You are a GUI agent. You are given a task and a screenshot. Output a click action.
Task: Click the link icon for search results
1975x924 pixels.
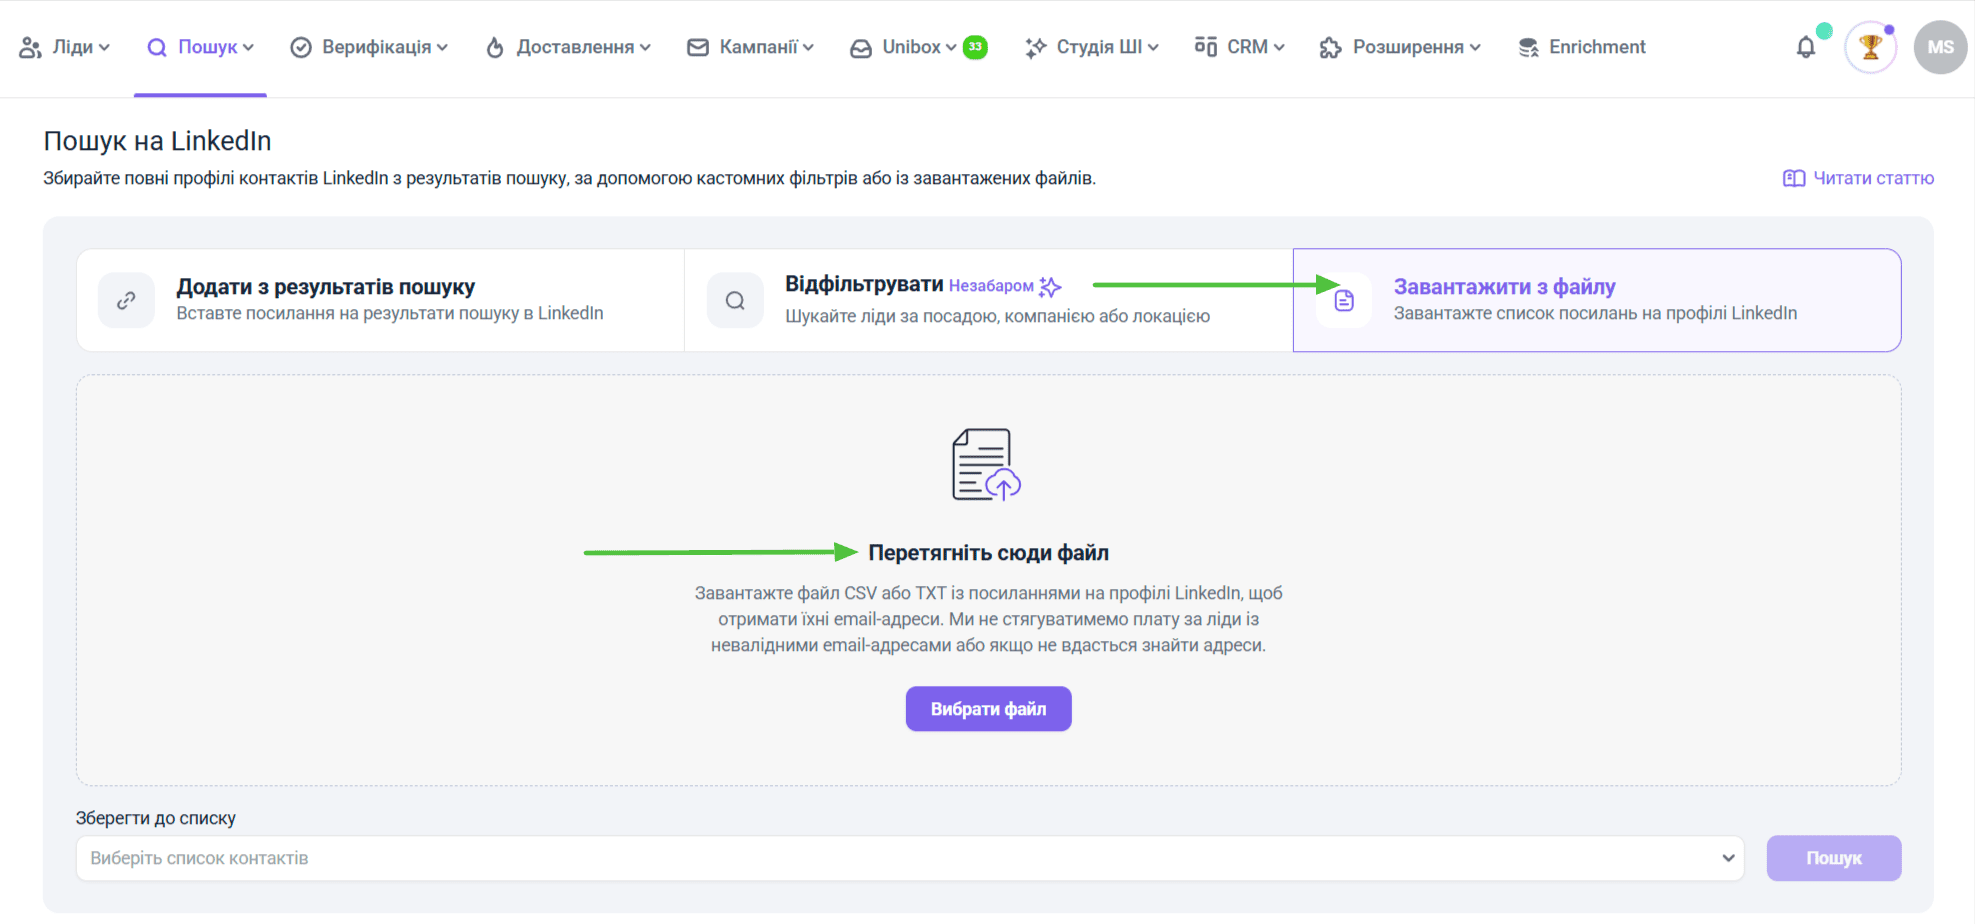tap(126, 300)
